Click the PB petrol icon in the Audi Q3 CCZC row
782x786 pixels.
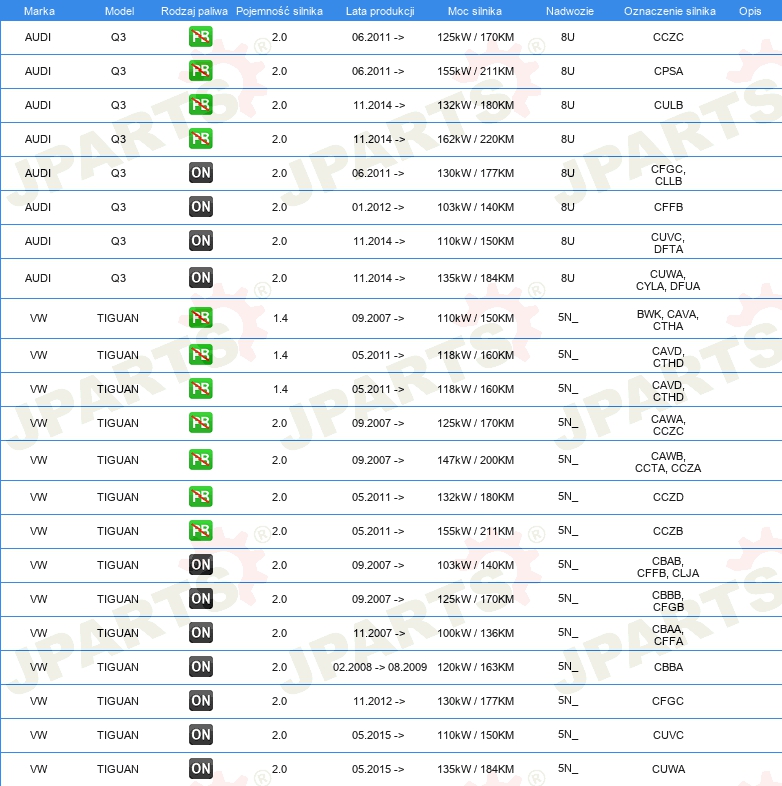[x=201, y=37]
